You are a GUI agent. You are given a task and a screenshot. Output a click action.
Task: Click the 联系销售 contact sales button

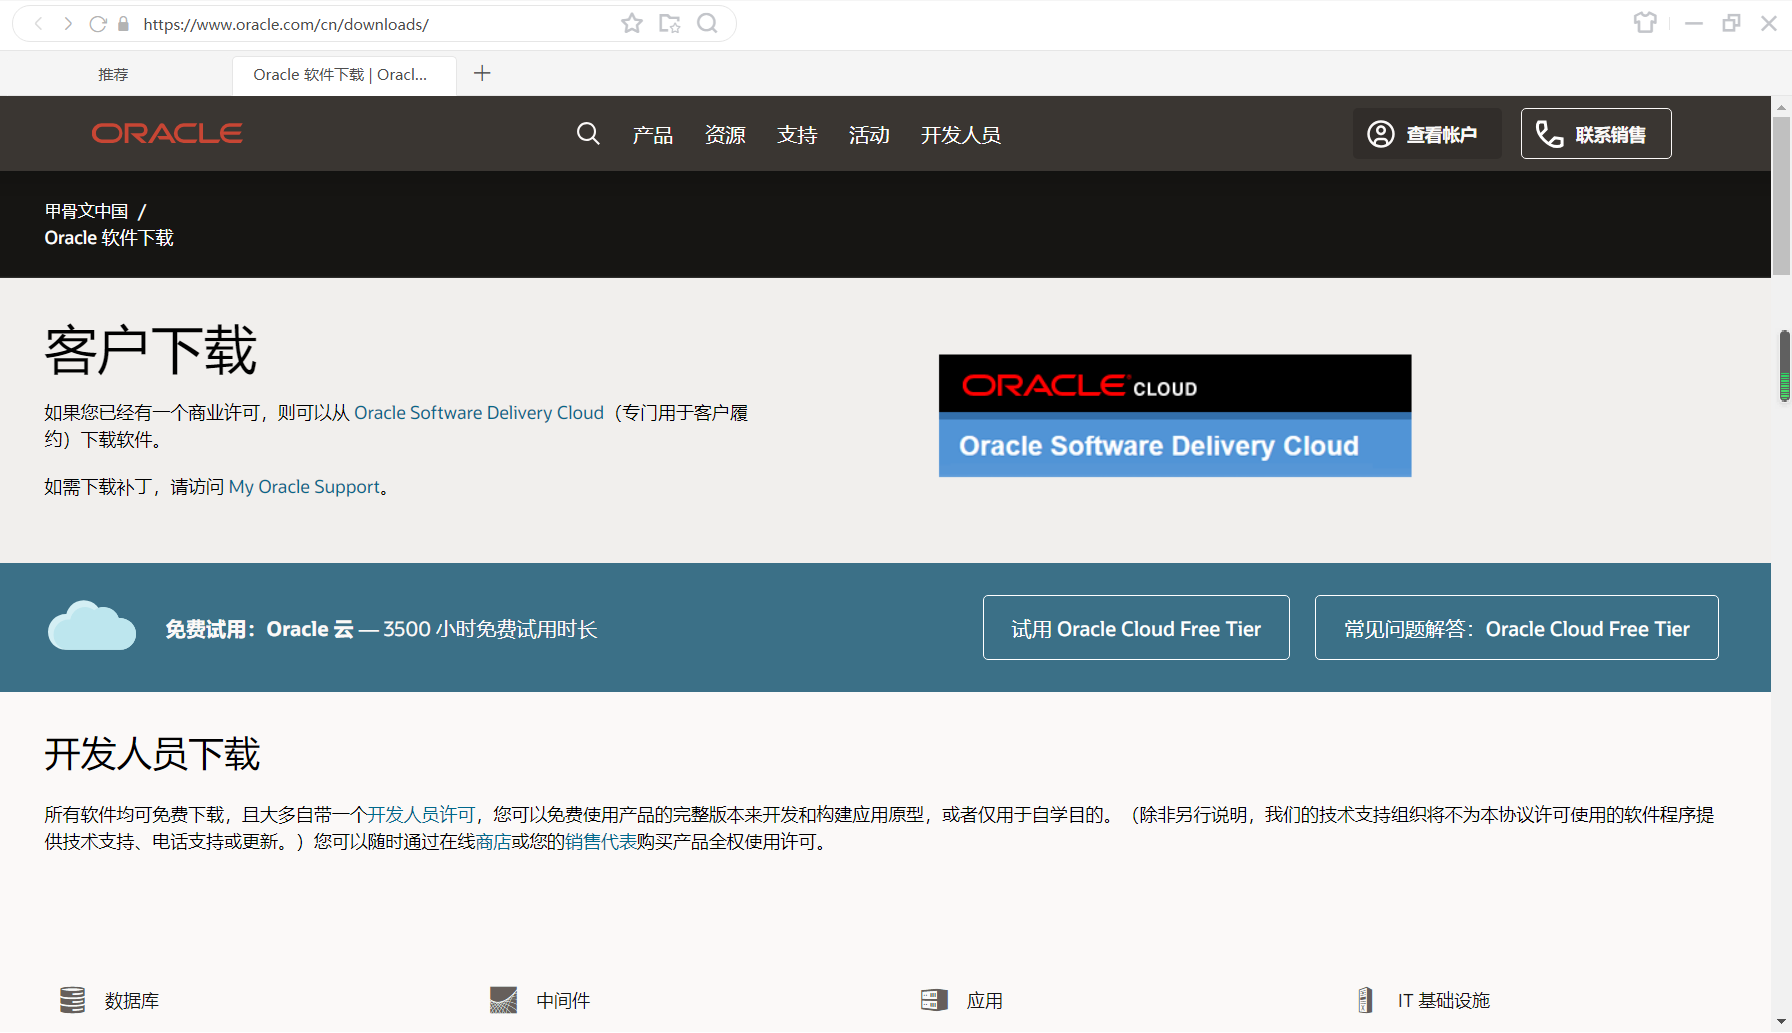point(1596,133)
